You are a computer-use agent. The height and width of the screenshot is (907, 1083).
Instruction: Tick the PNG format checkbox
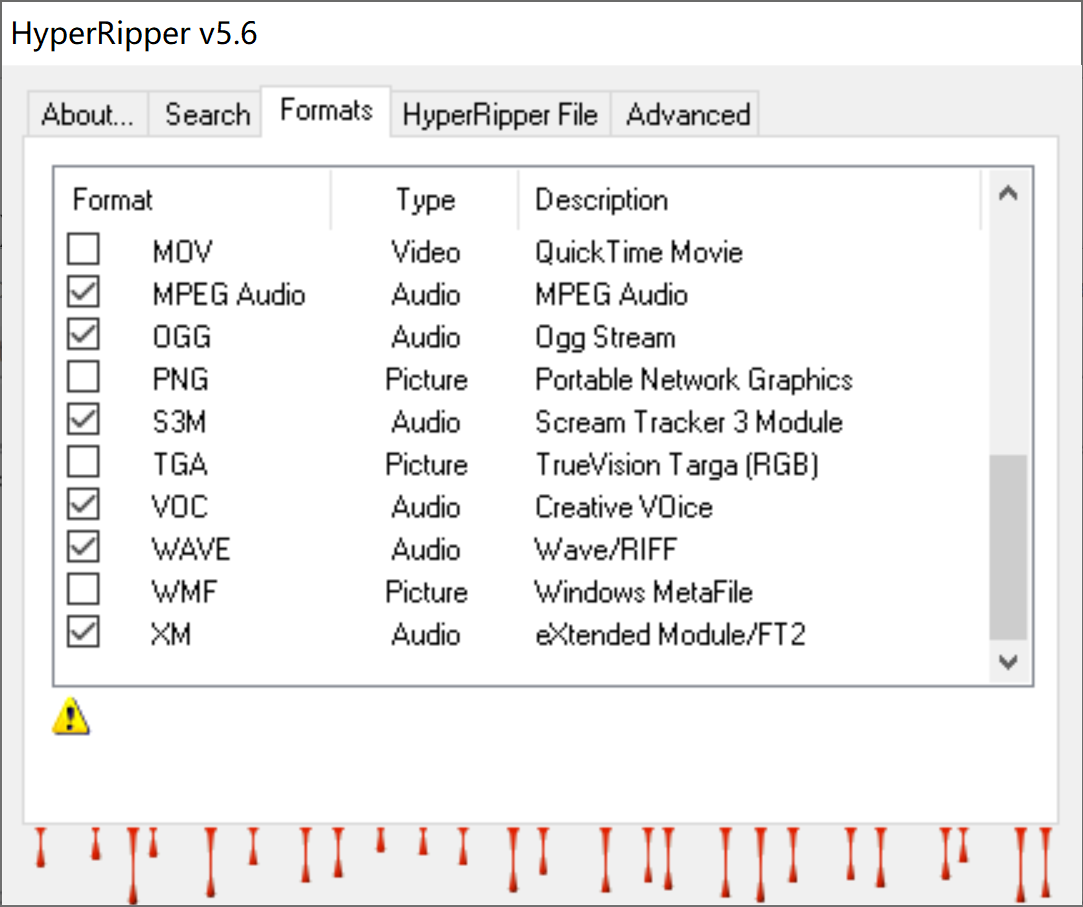(84, 378)
